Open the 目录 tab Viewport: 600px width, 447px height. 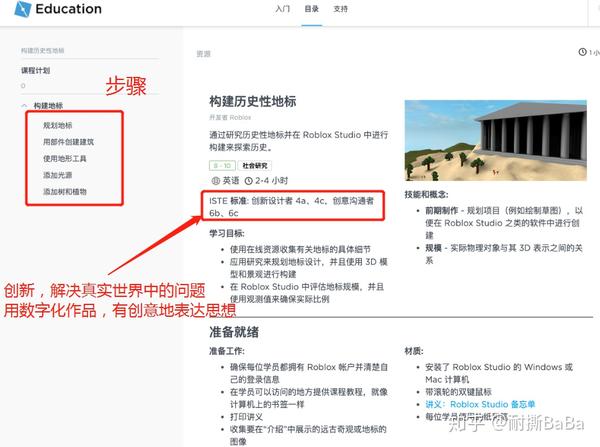(311, 9)
